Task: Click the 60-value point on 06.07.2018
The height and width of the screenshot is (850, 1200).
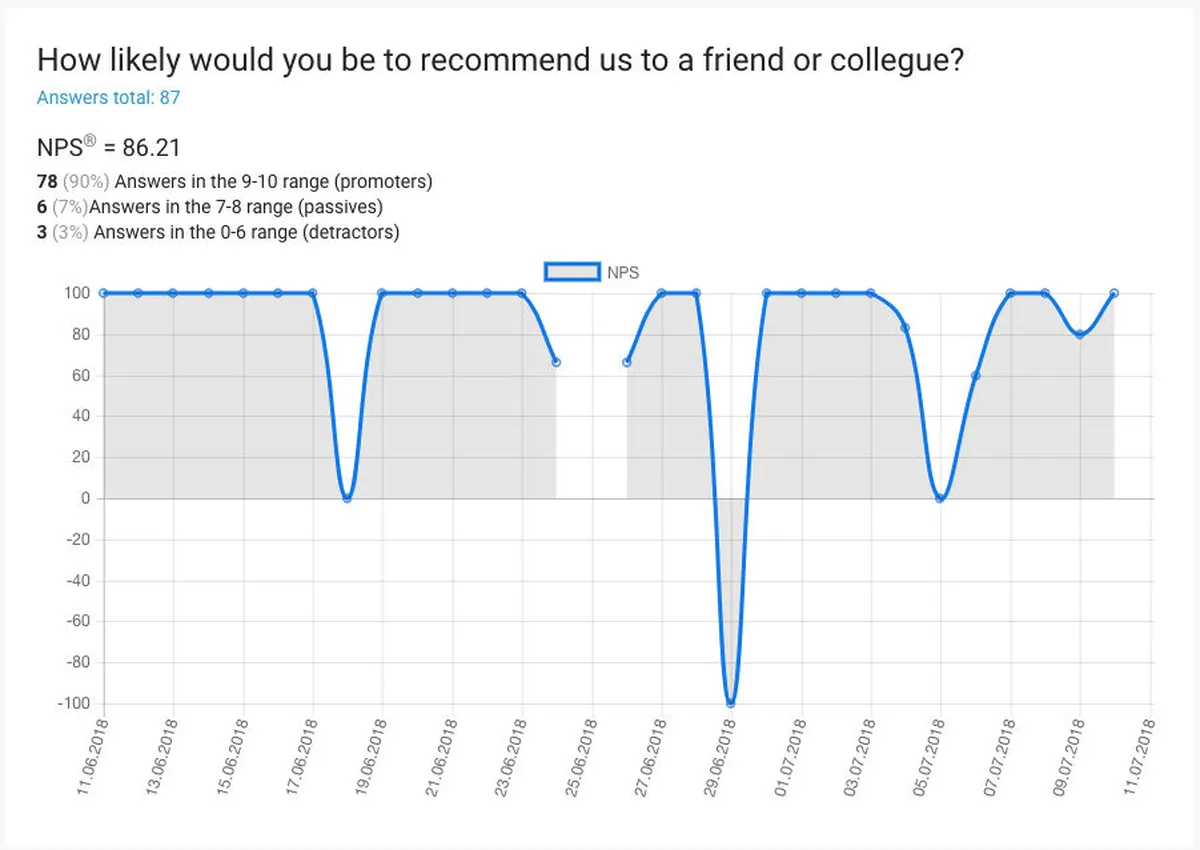Action: (975, 376)
